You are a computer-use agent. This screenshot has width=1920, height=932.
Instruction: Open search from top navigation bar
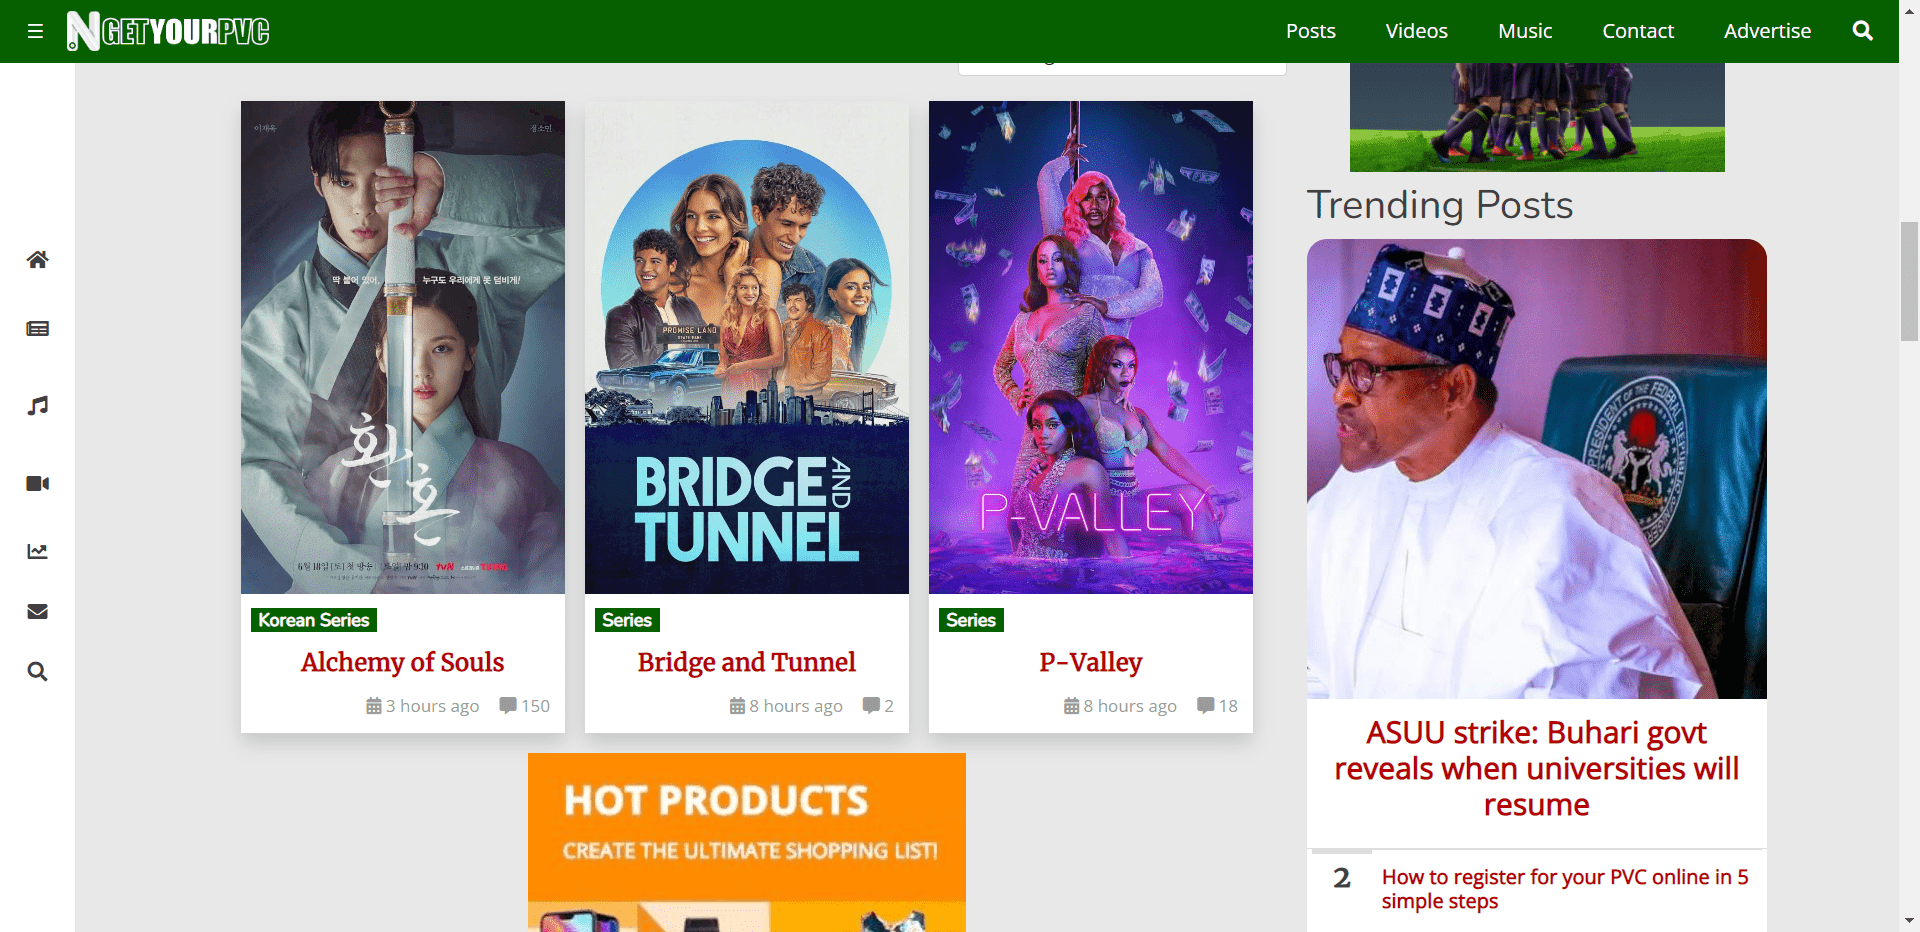point(1862,31)
